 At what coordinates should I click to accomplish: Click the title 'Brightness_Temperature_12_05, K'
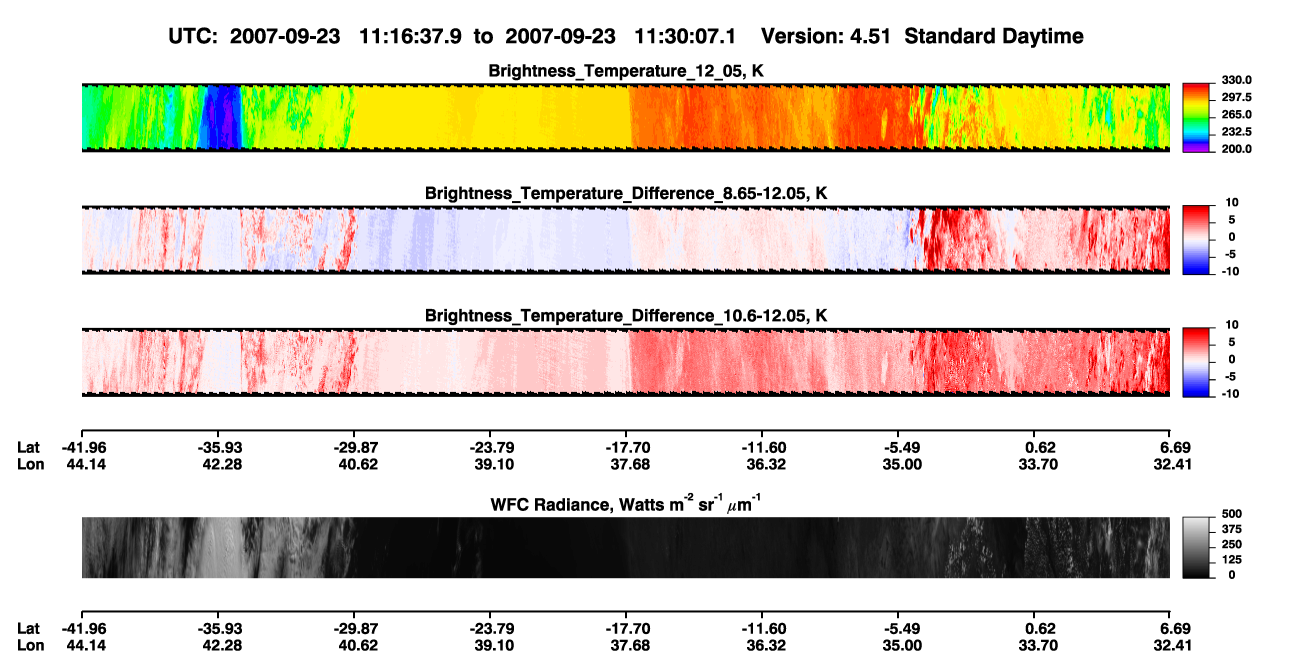coord(626,71)
